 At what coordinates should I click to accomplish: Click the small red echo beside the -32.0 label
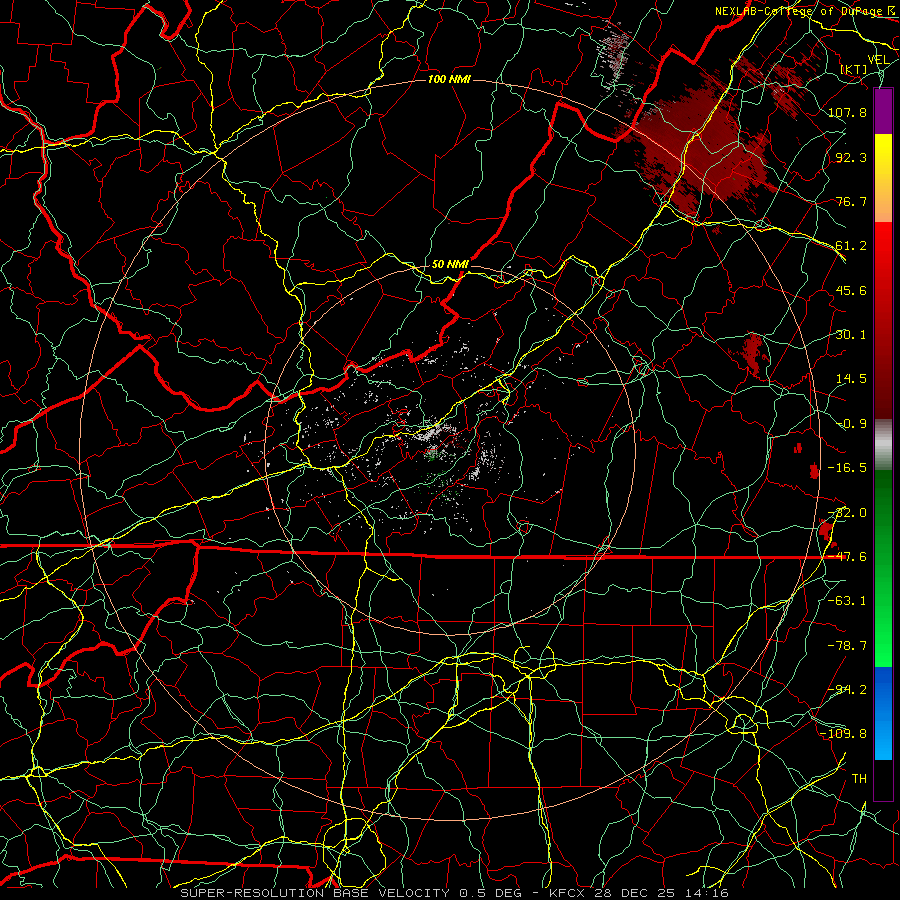pyautogui.click(x=825, y=529)
